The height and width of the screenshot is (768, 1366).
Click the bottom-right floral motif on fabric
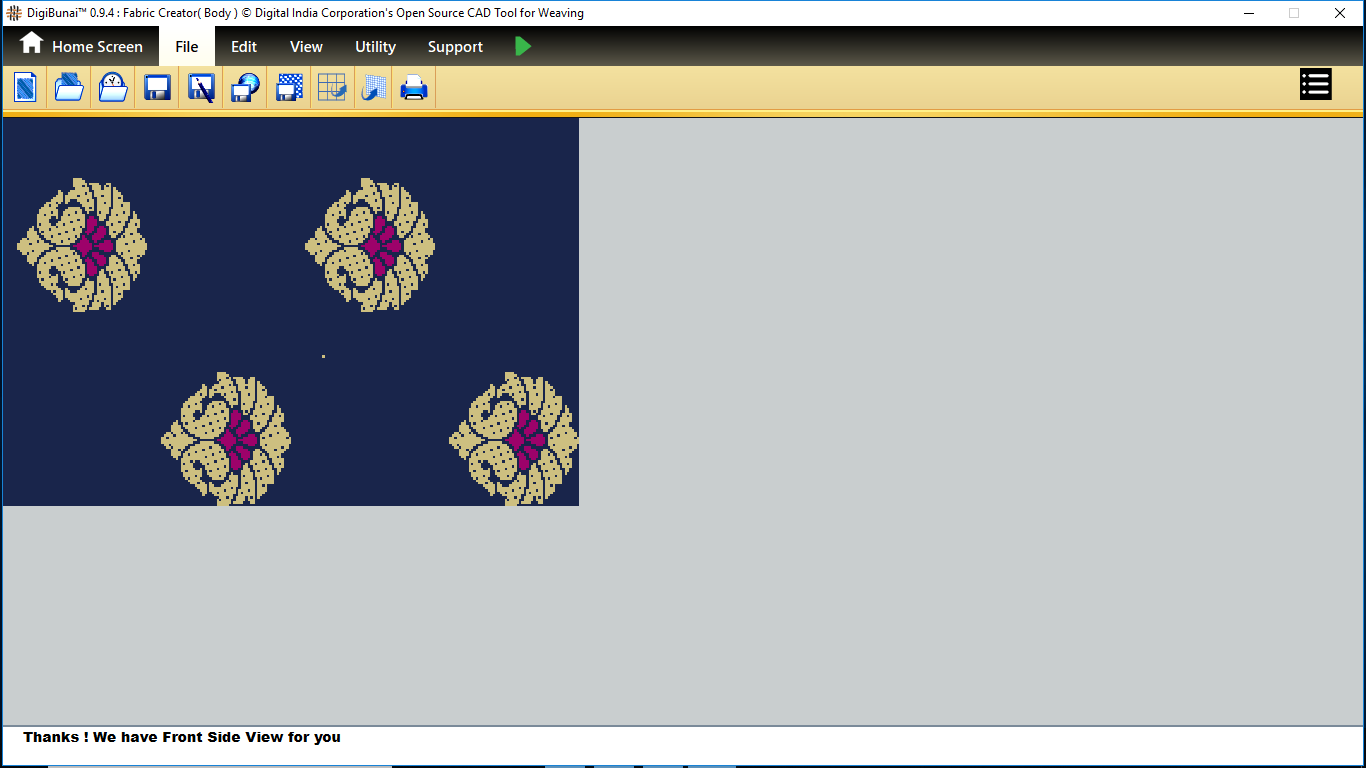tap(514, 439)
